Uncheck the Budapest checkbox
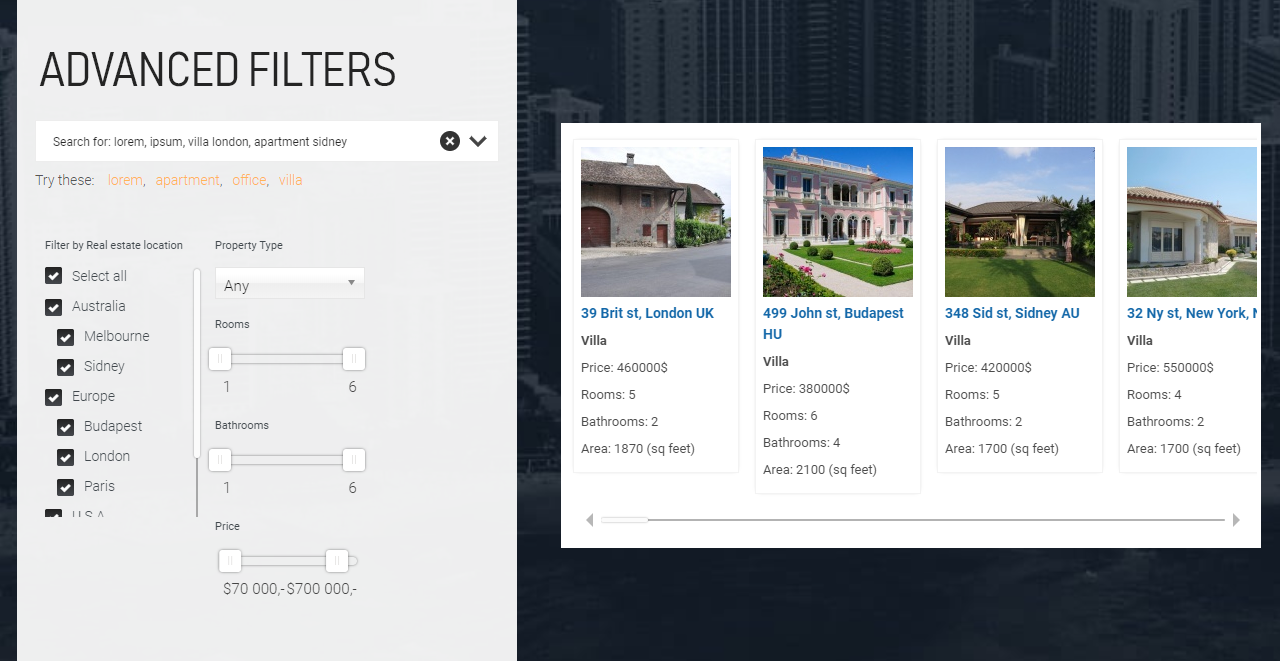The image size is (1280, 661). (66, 426)
